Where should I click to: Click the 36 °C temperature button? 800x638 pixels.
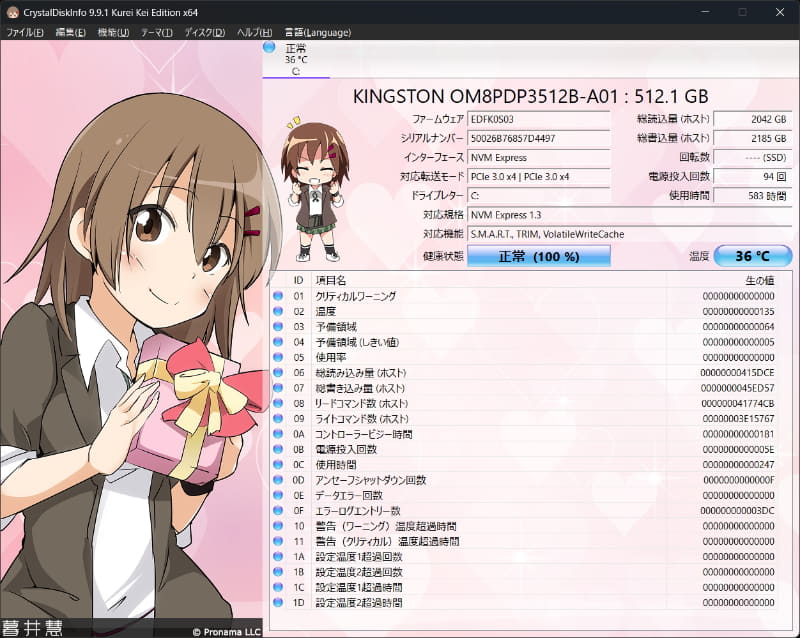pos(753,256)
